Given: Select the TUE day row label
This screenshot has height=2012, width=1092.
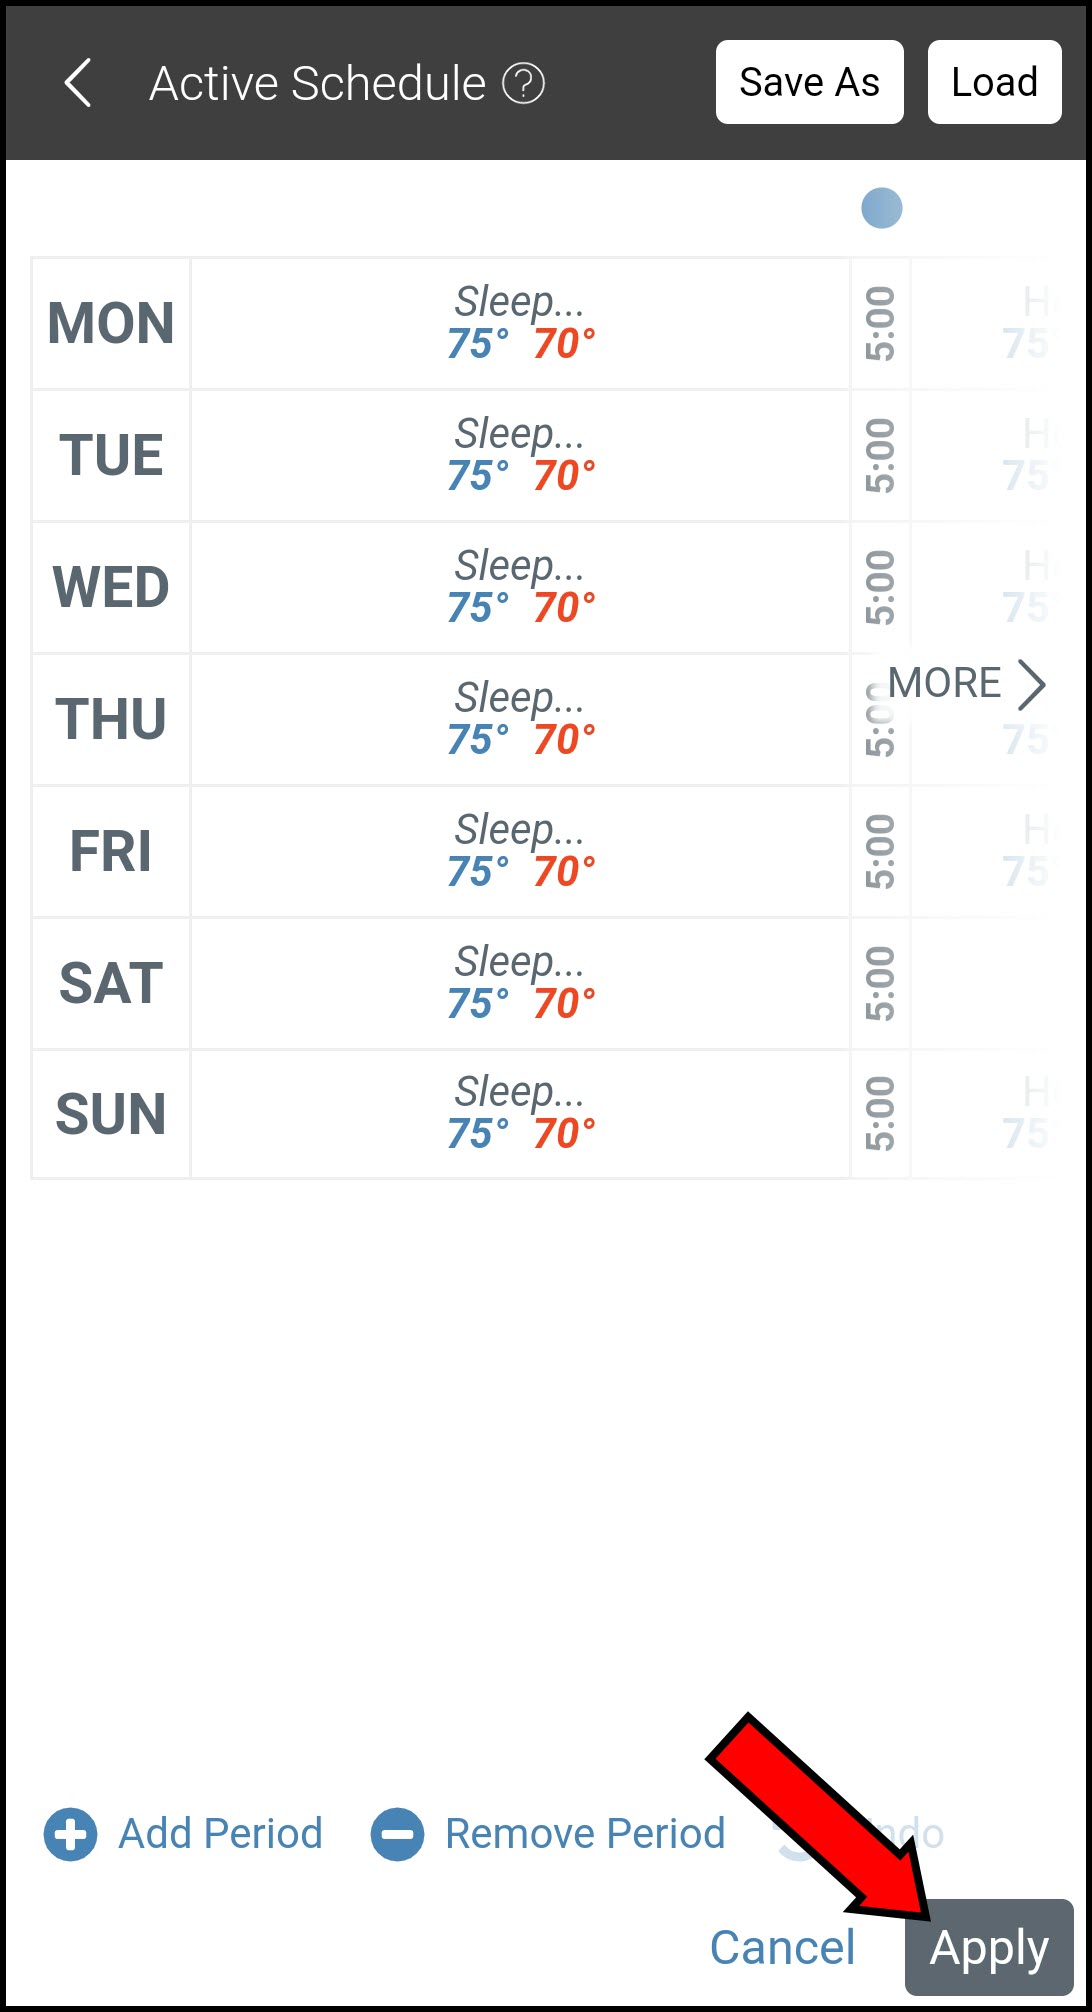Looking at the screenshot, I should (x=111, y=456).
